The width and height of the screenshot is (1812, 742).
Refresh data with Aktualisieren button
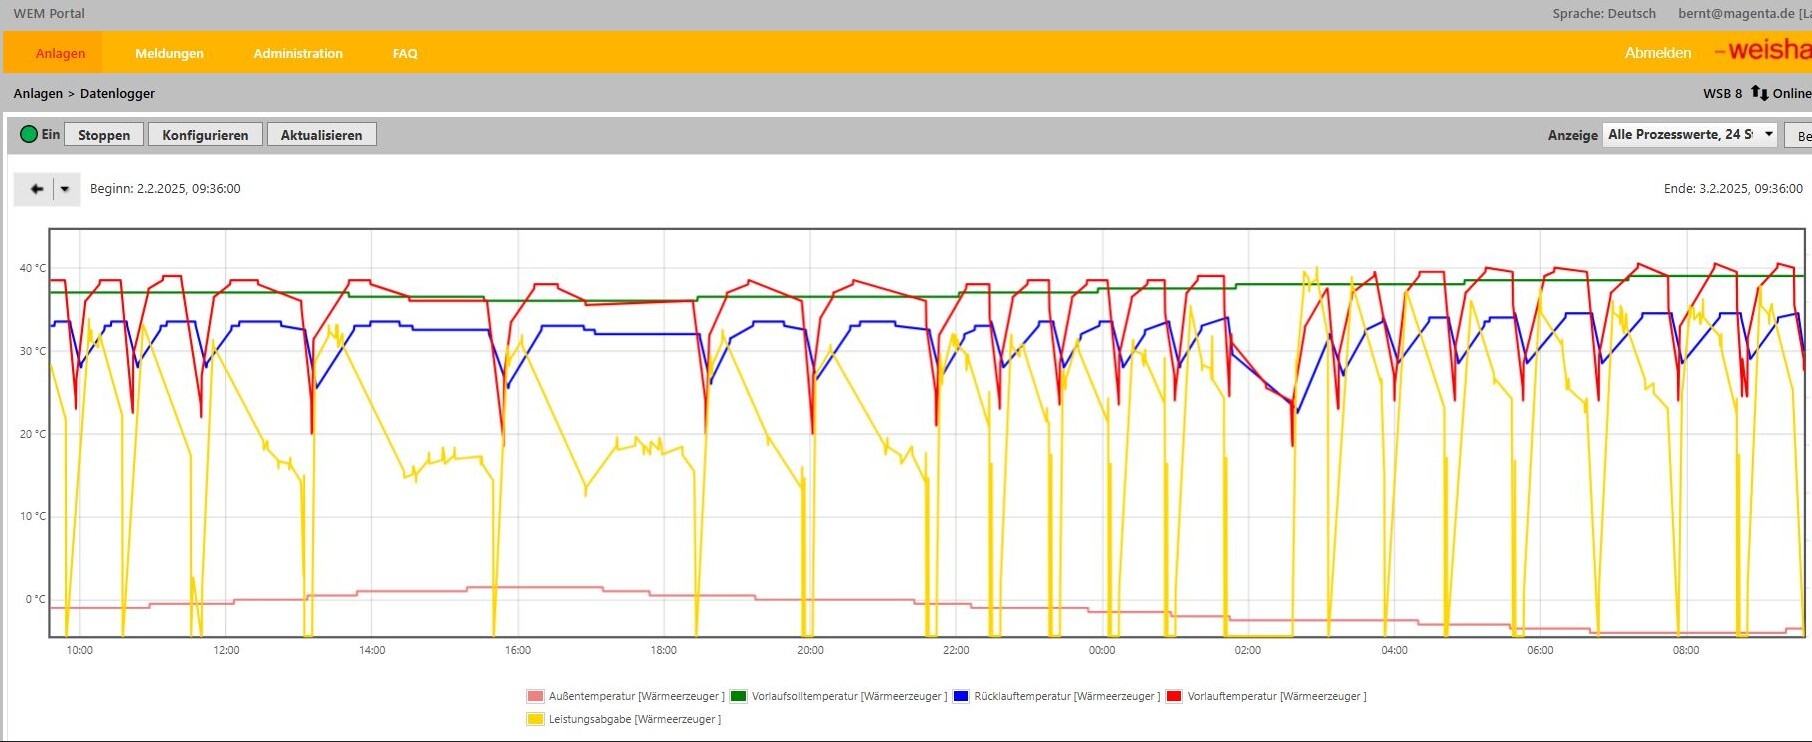point(321,135)
